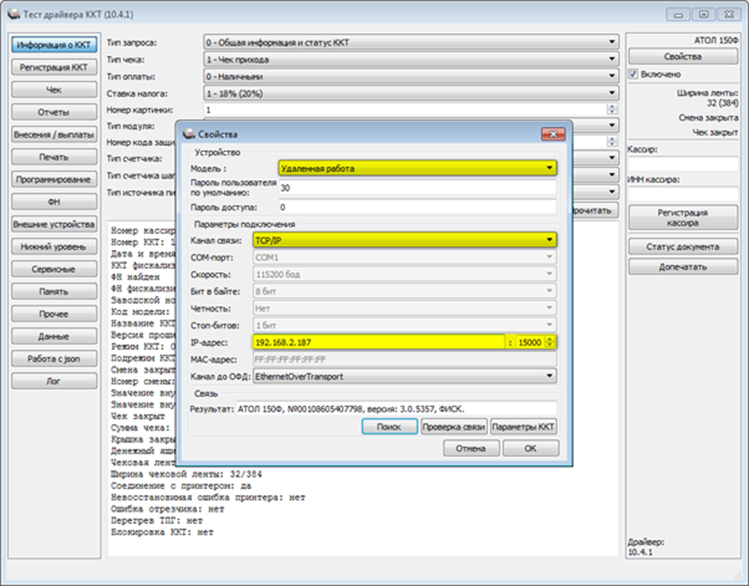Open the Отчеты section
The height and width of the screenshot is (586, 749).
click(53, 112)
